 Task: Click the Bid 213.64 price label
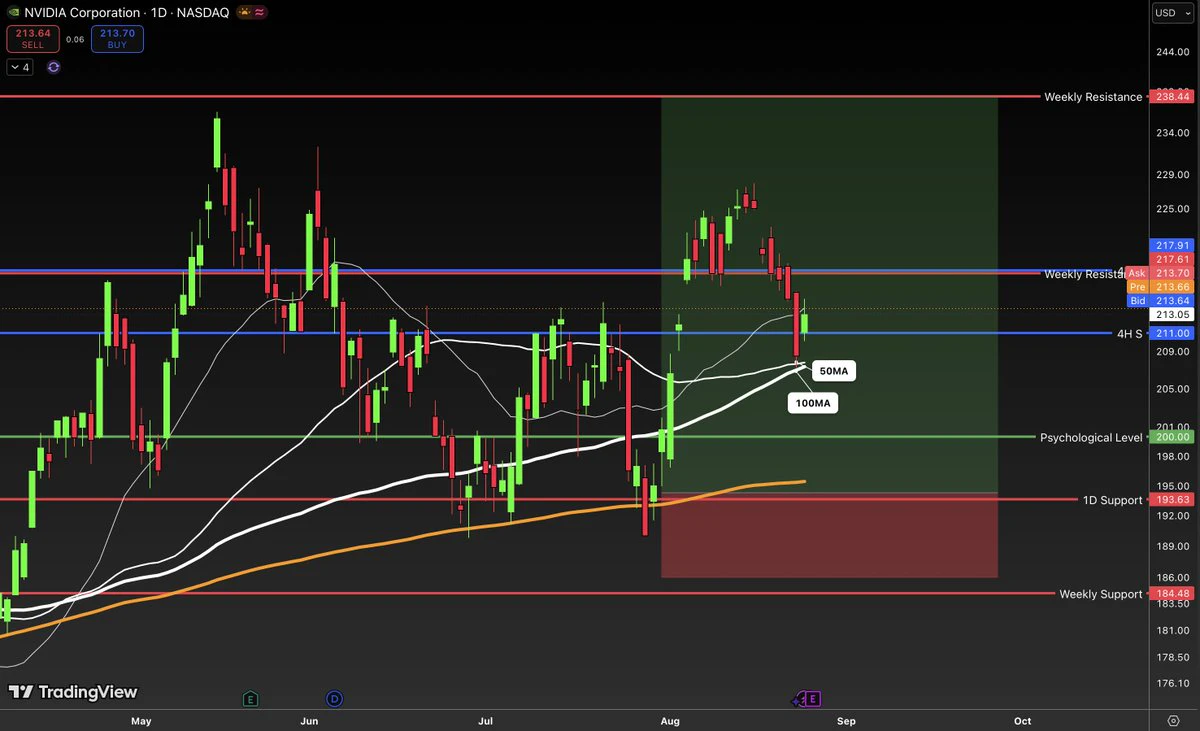tap(1160, 300)
